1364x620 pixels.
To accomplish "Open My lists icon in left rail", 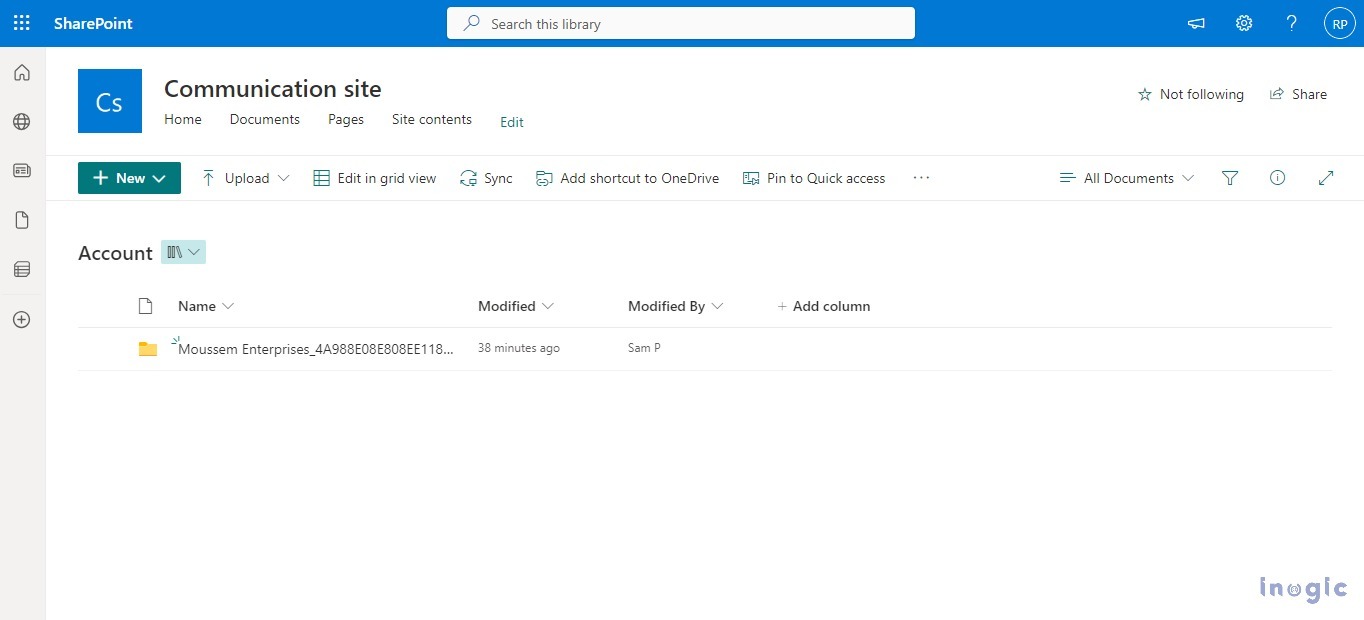I will click(x=22, y=269).
